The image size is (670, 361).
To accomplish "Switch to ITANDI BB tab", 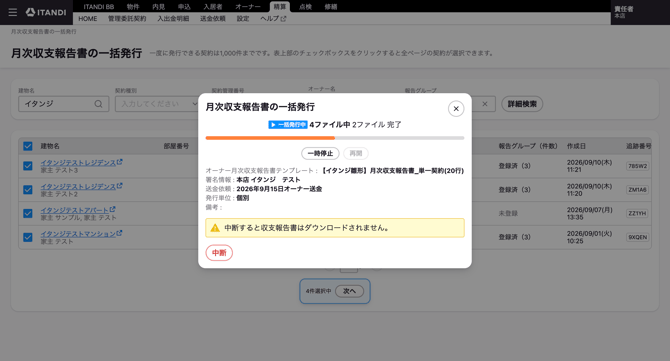I will tap(99, 7).
